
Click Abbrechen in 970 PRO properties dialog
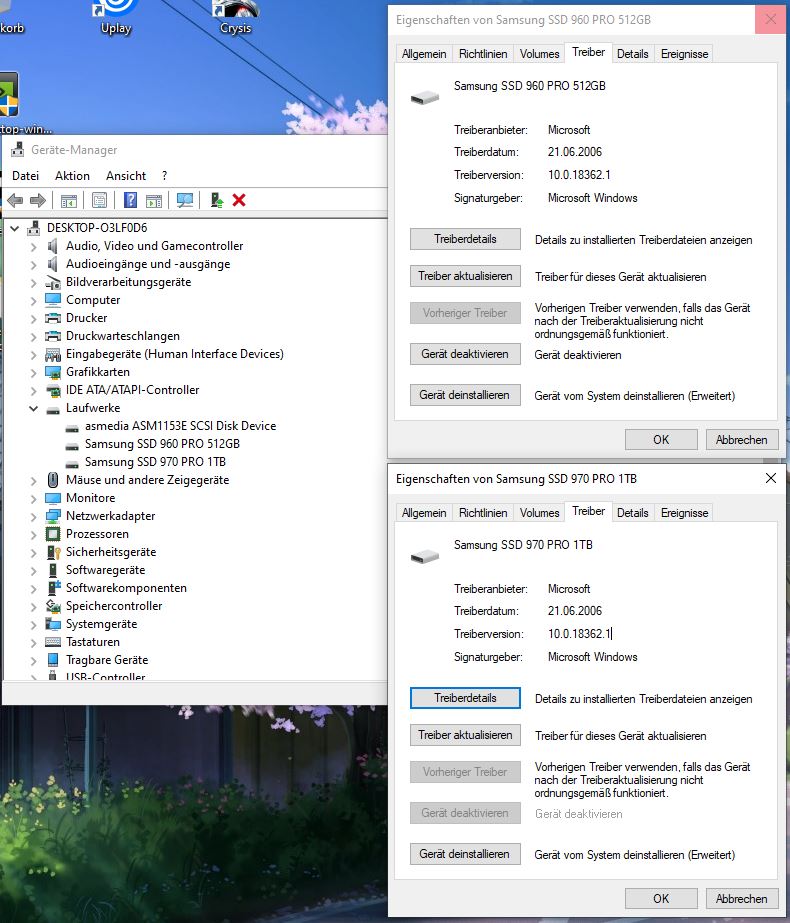pos(742,899)
